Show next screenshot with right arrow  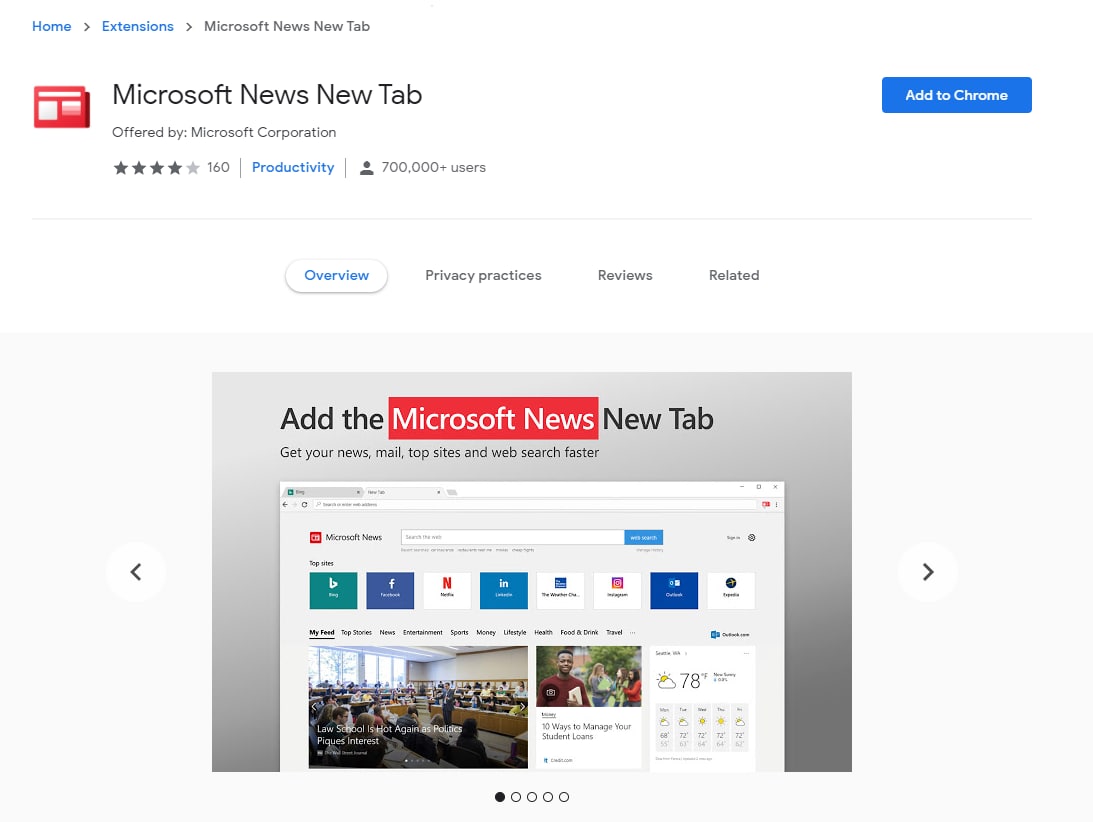928,572
